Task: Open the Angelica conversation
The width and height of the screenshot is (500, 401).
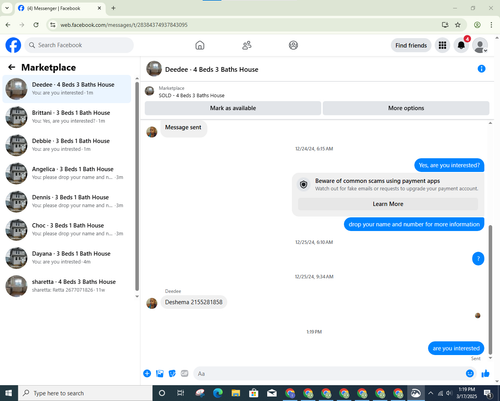Action: [67, 173]
